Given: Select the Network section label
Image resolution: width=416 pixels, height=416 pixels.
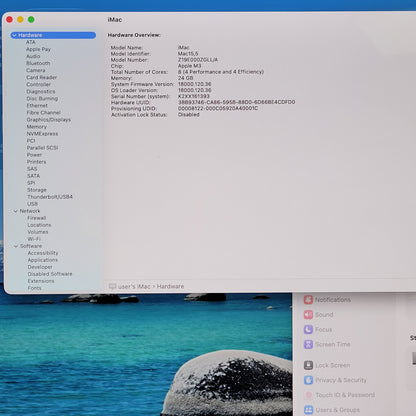Looking at the screenshot, I should (30, 211).
